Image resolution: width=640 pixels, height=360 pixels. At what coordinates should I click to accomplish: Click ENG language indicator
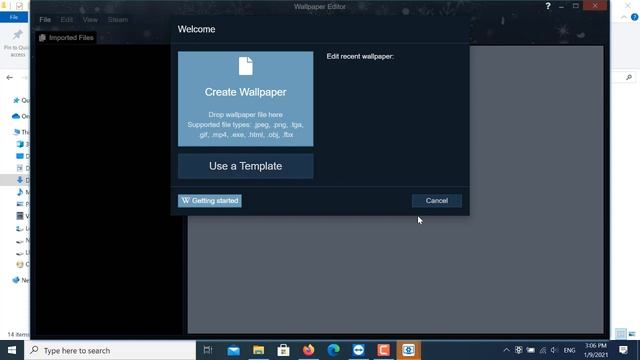[x=569, y=350]
